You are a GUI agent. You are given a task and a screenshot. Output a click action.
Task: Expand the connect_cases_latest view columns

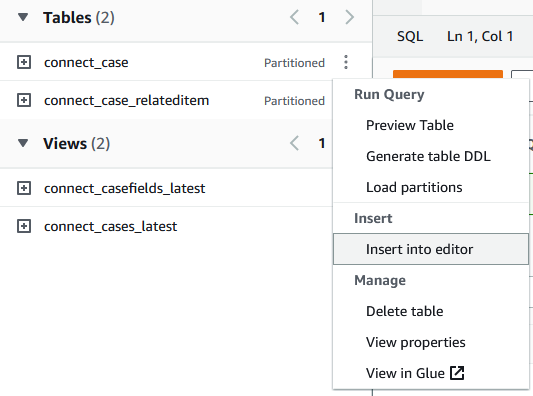[x=24, y=226]
